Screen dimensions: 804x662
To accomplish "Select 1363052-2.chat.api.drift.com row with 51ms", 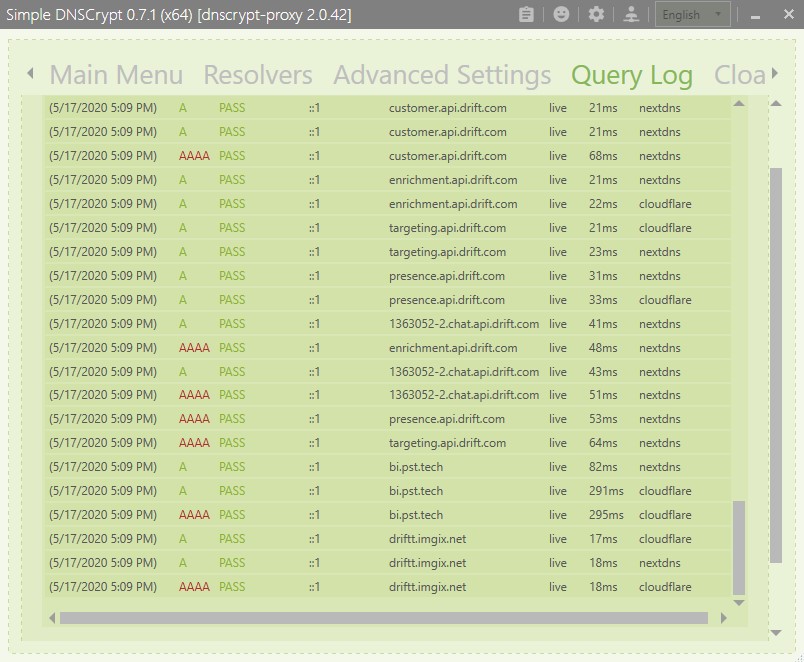I will tap(388, 395).
